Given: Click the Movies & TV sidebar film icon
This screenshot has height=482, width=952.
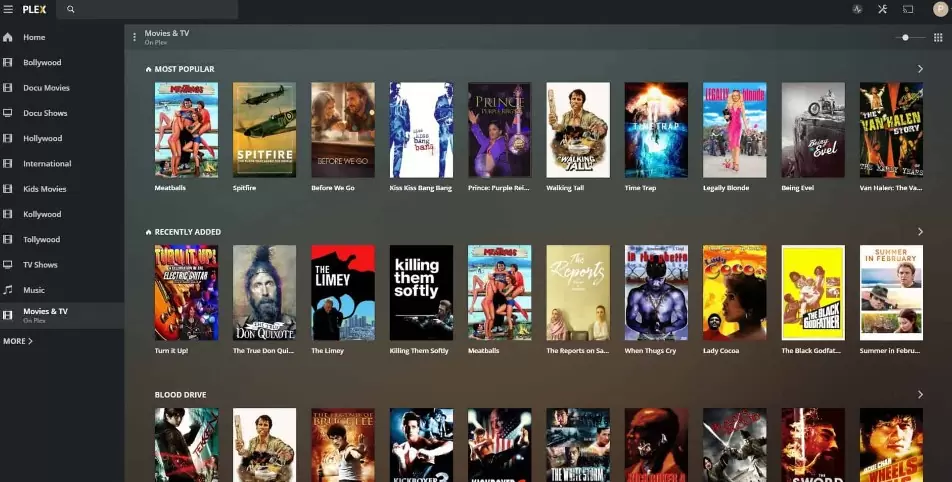Looking at the screenshot, I should click(8, 315).
